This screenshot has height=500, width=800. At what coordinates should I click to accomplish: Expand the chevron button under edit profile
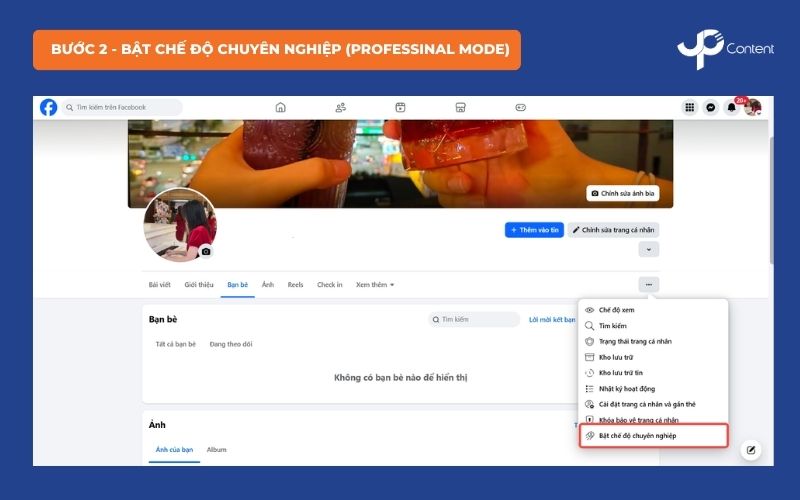(x=648, y=249)
